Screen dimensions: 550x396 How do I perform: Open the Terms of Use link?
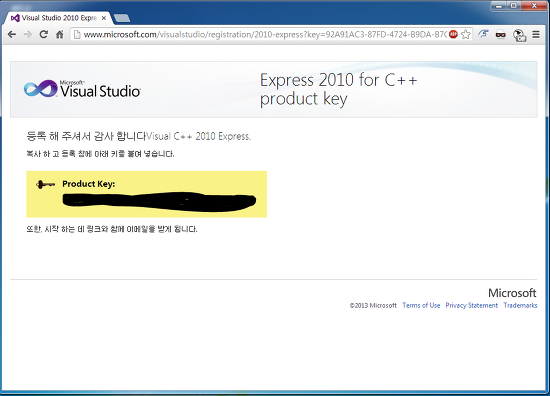[x=421, y=305]
